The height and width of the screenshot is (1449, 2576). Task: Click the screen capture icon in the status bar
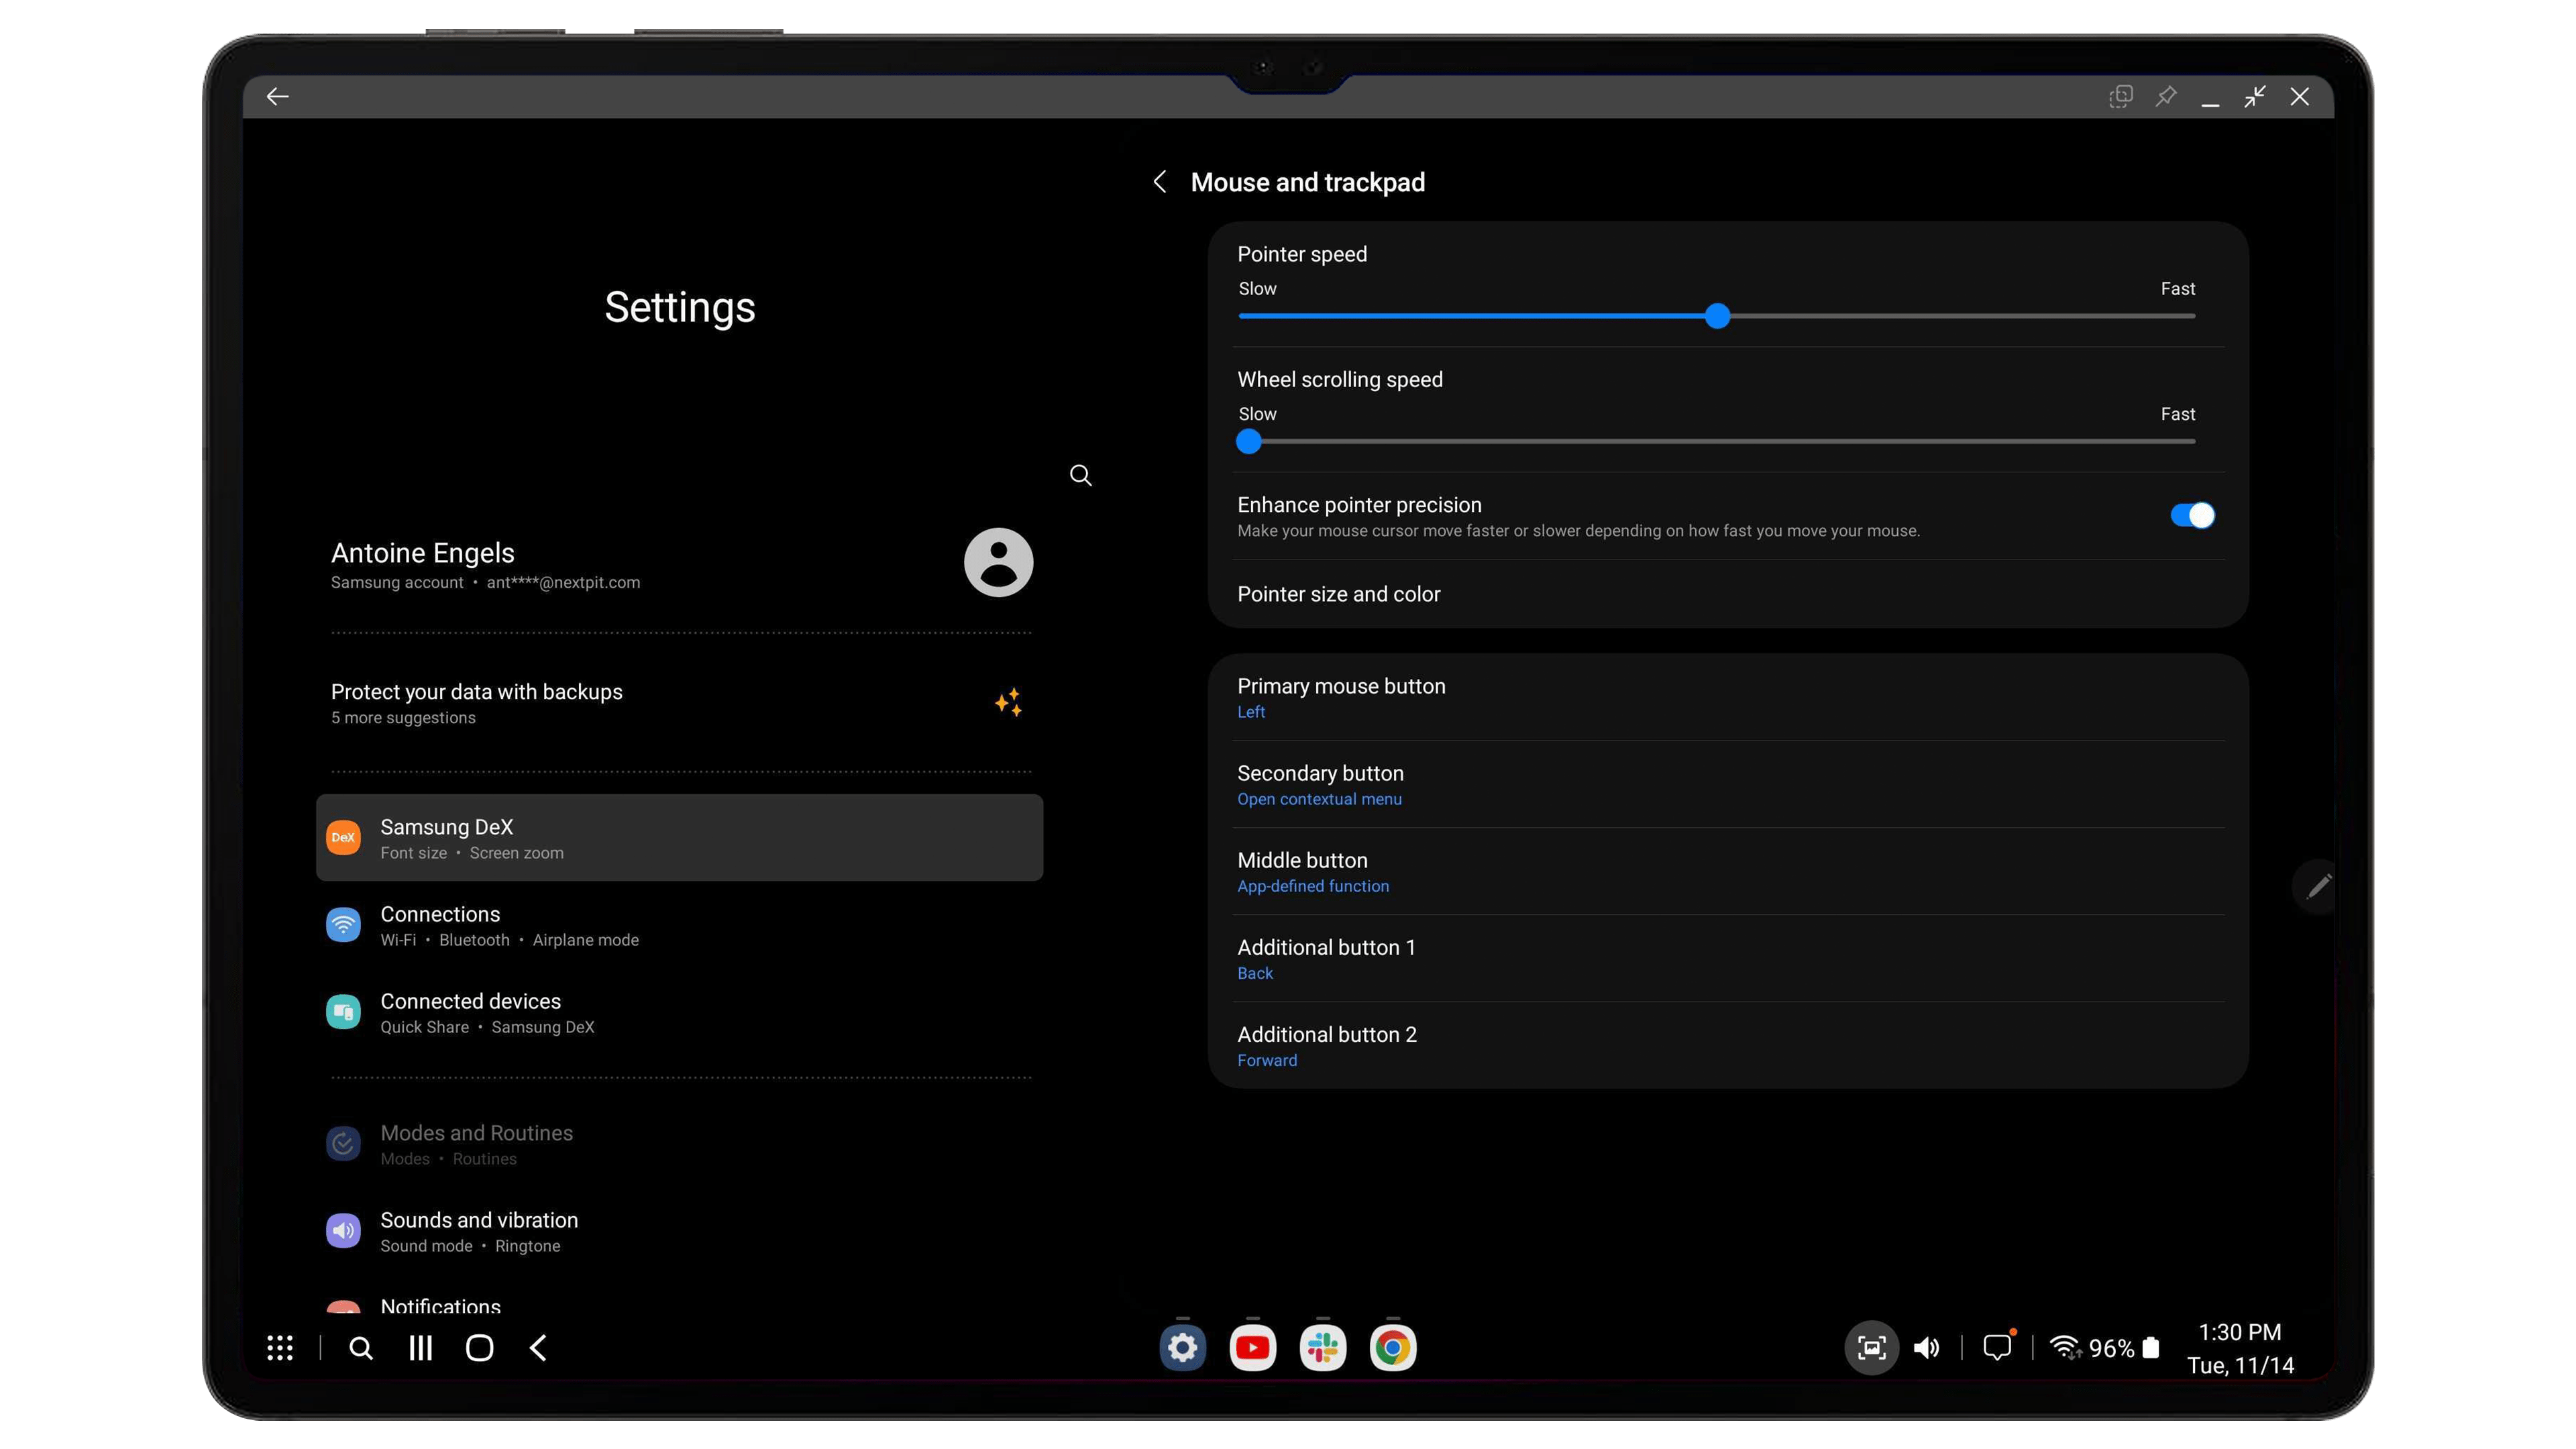[x=1871, y=1347]
